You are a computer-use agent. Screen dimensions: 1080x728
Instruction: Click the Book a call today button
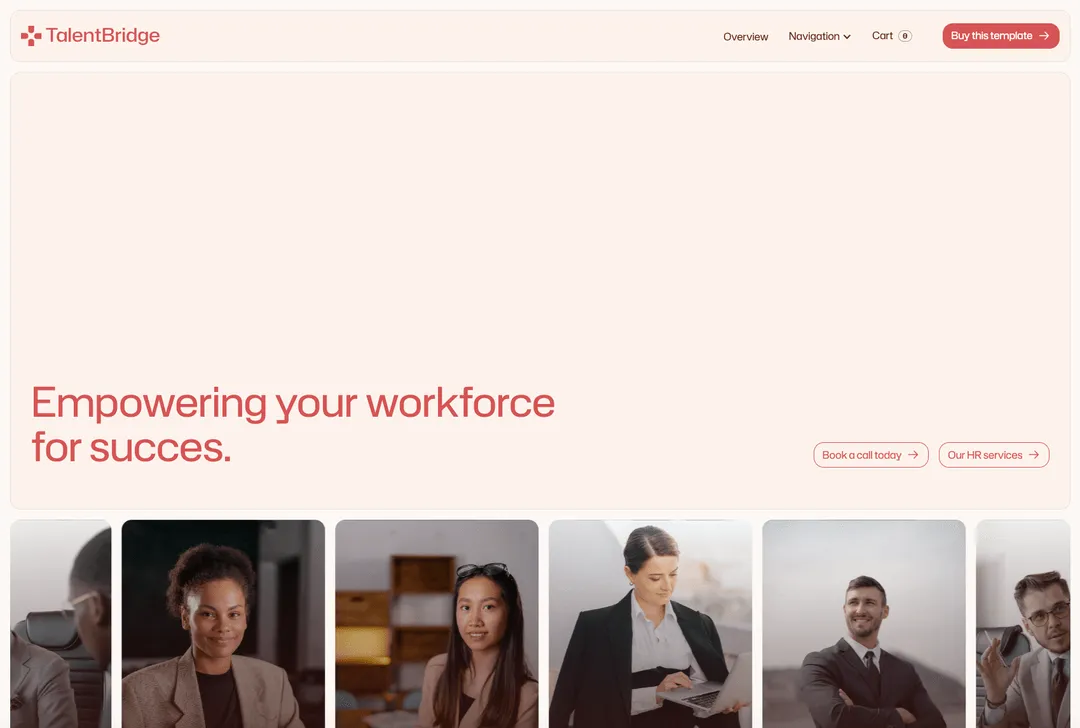(871, 455)
